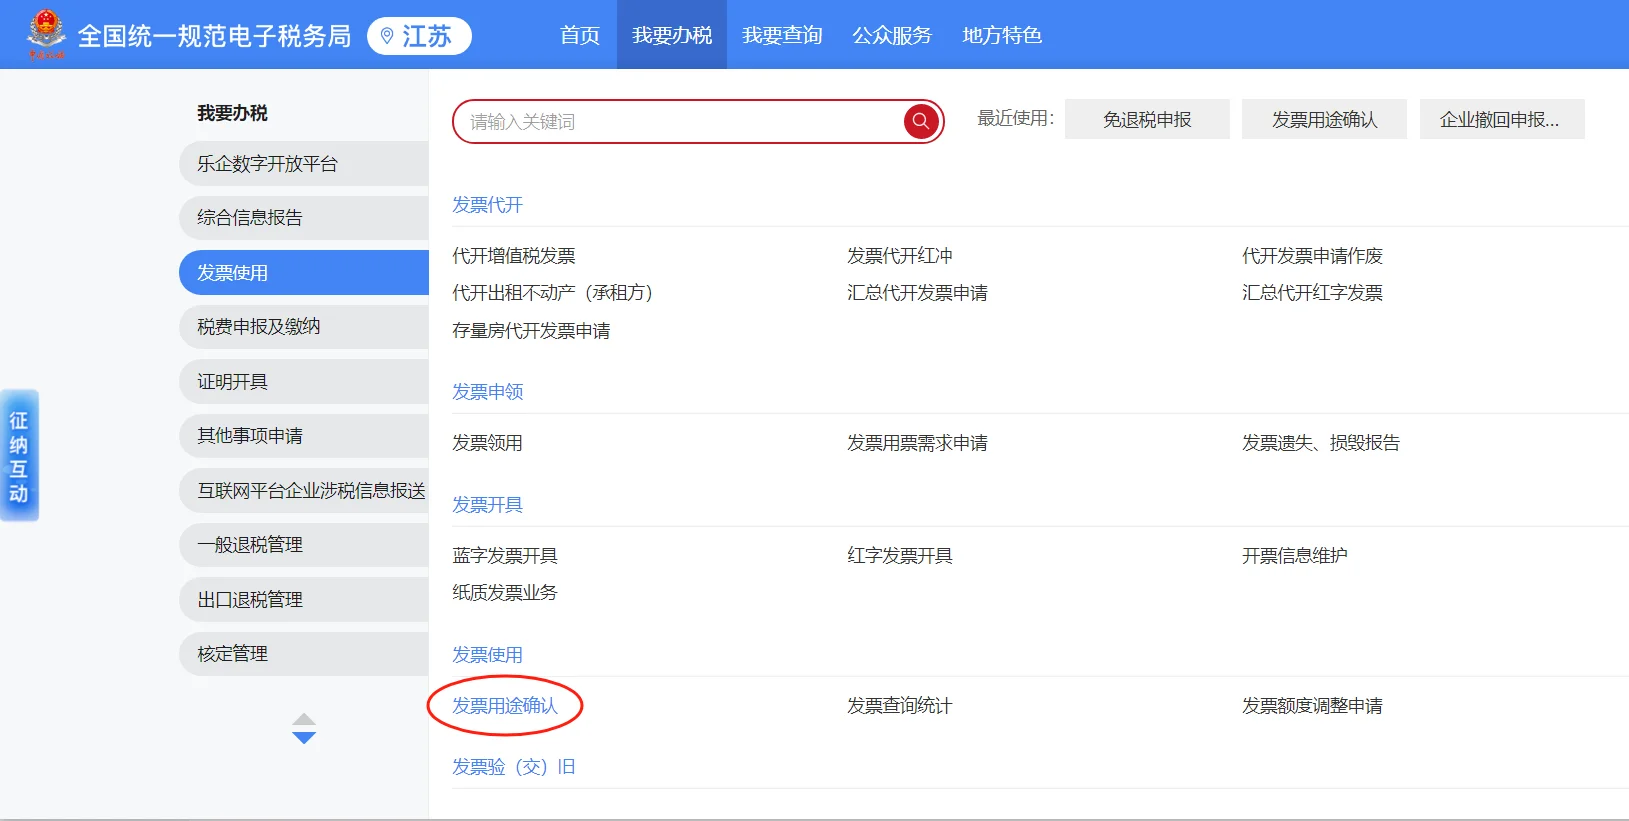Open 代开出租不动产（承租方）link

click(553, 293)
